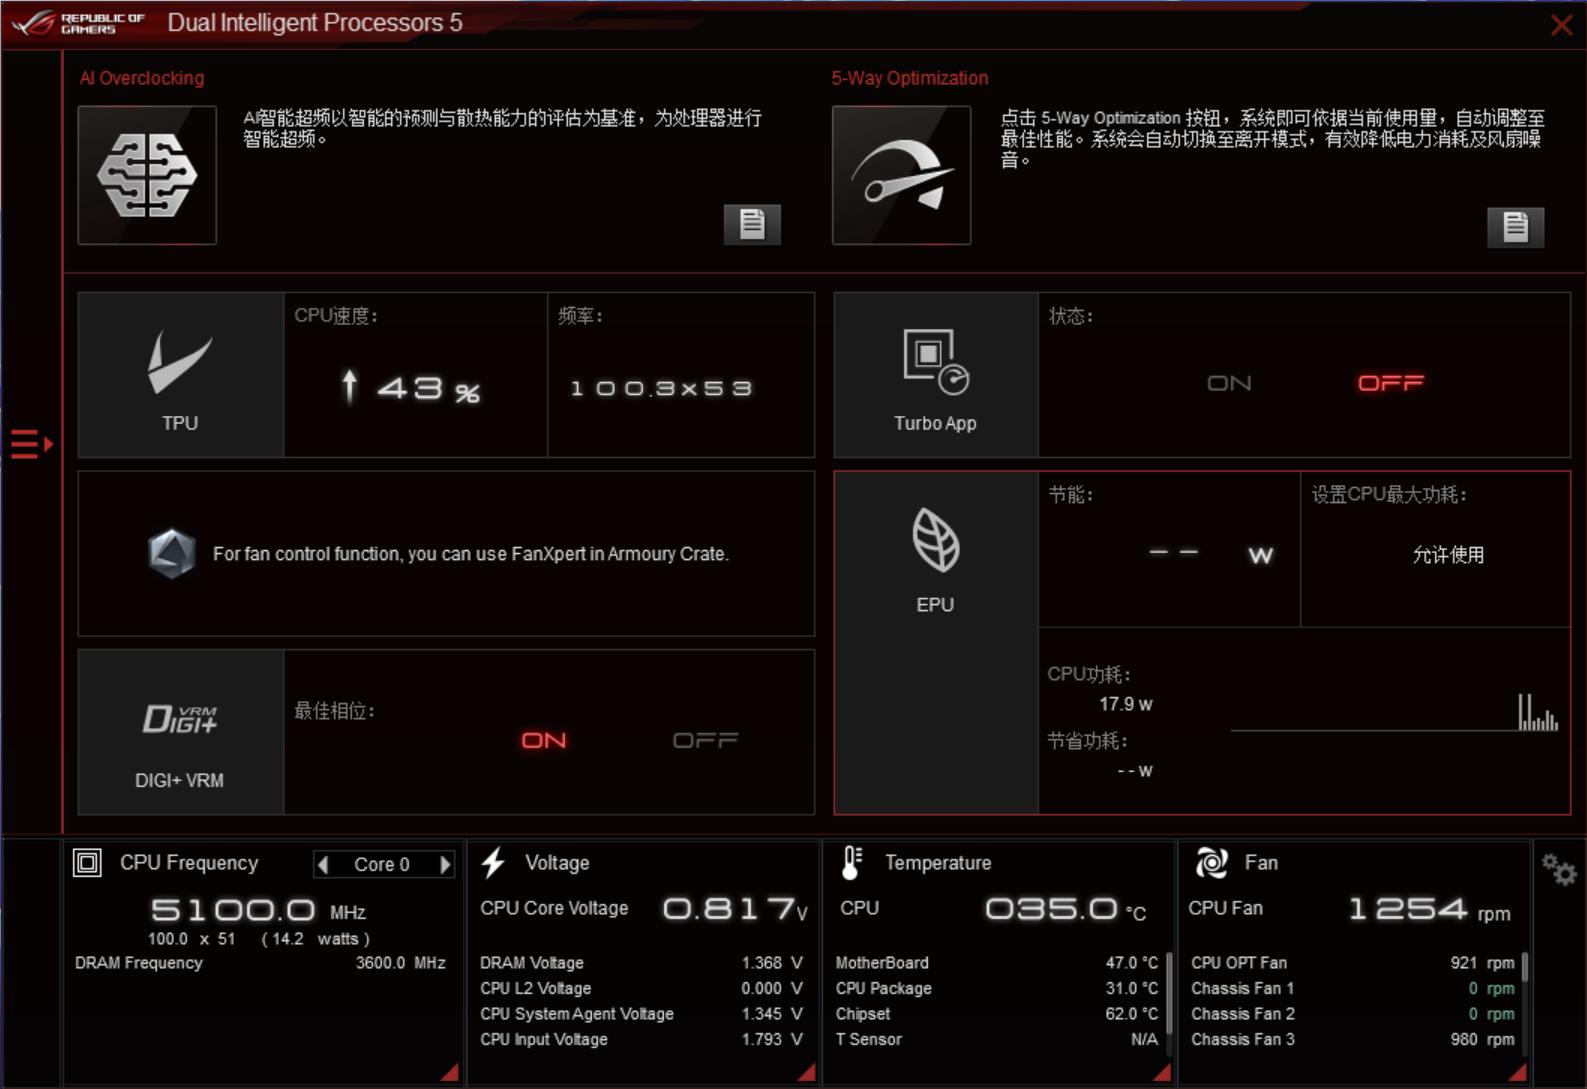Image resolution: width=1587 pixels, height=1089 pixels.
Task: Expand the CPU Frequency panel corner arrow
Action: tap(449, 1072)
